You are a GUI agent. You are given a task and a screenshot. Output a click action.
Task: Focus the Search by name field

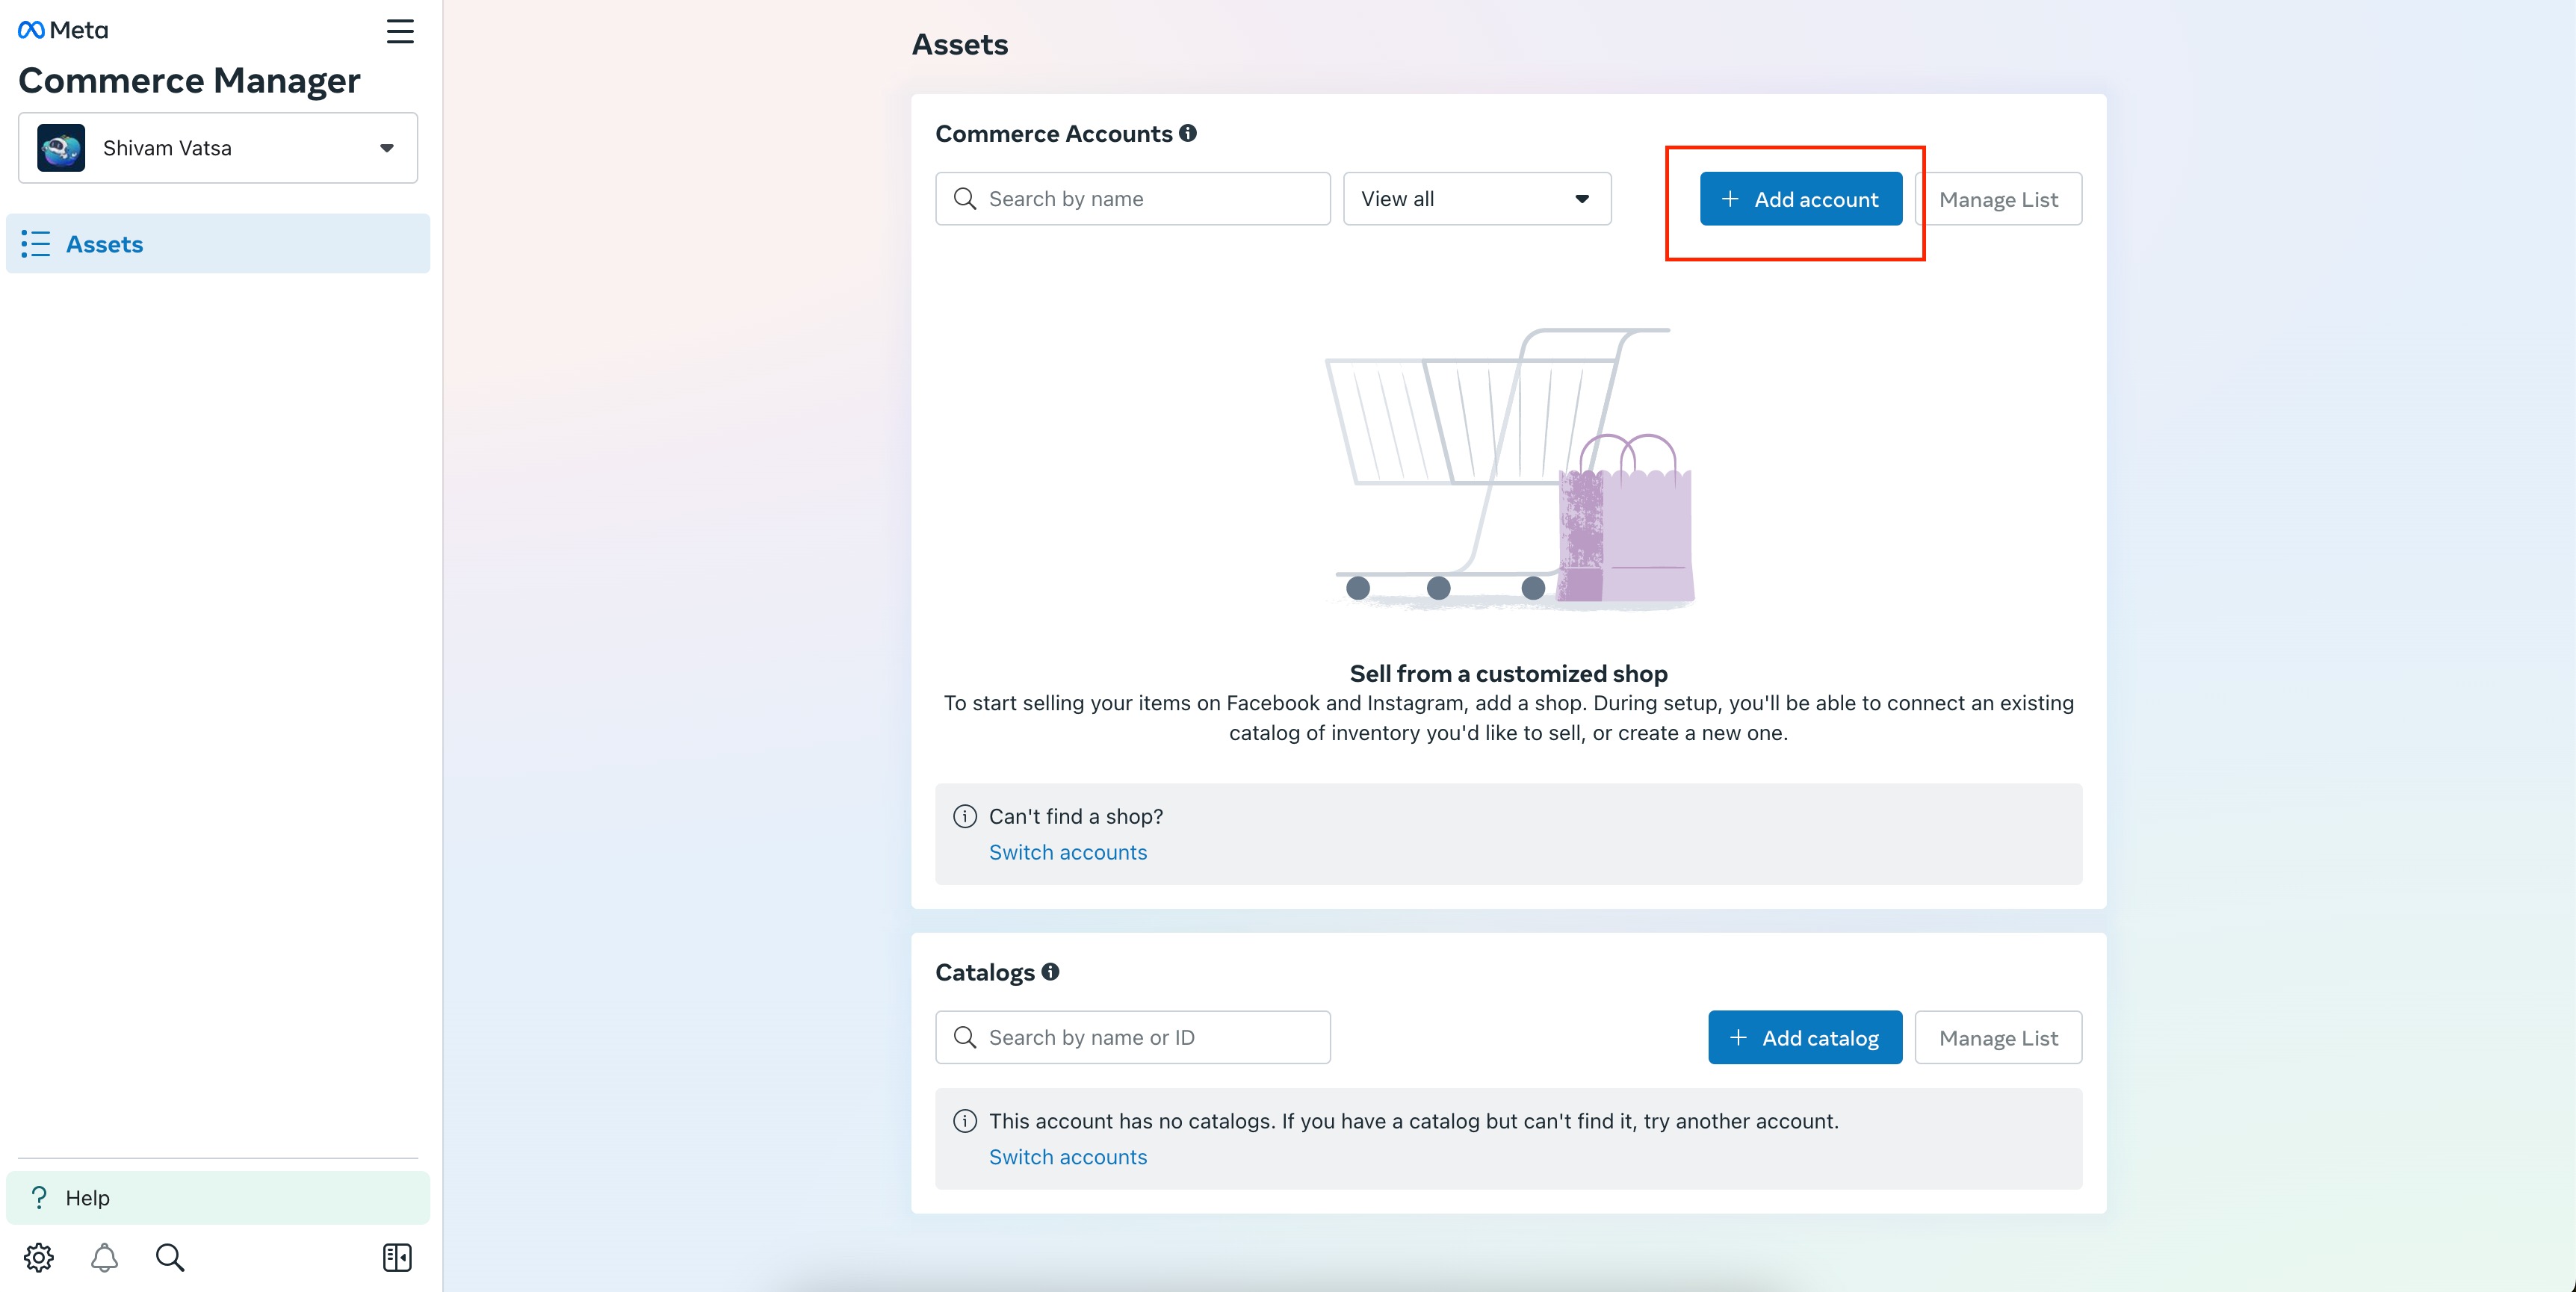tap(1133, 199)
